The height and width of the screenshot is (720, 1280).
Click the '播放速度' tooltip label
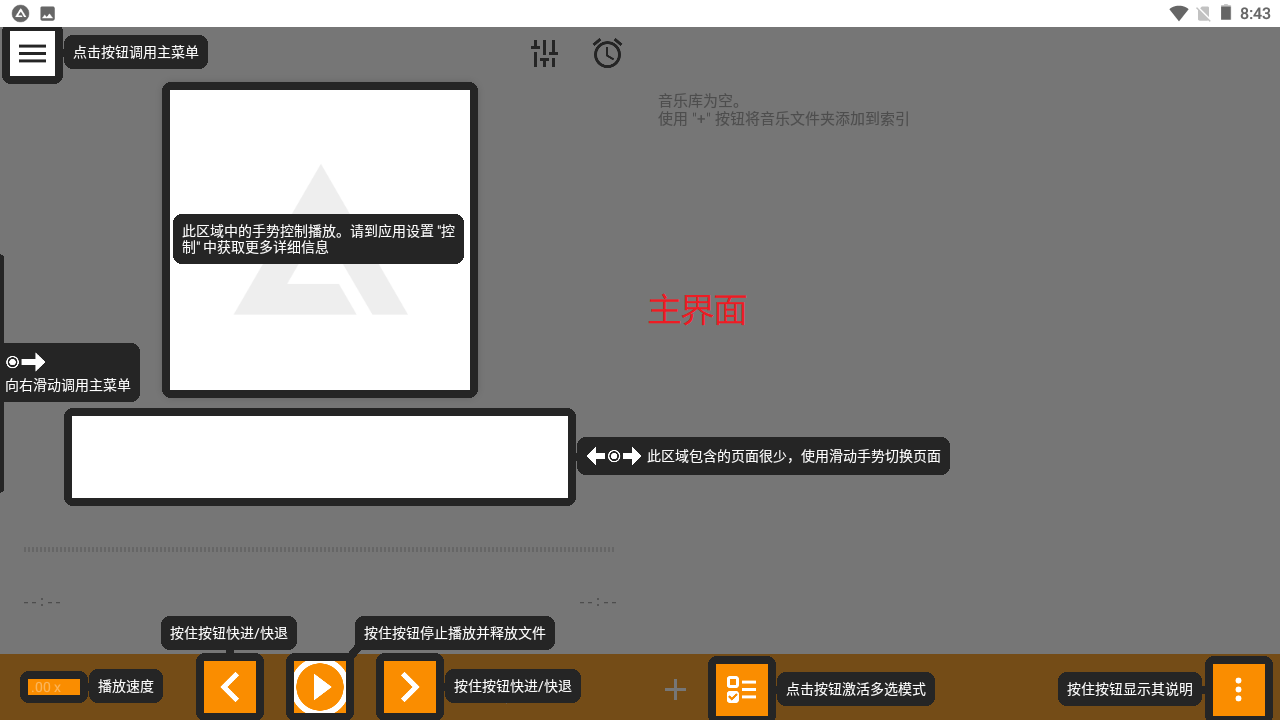pyautogui.click(x=126, y=687)
